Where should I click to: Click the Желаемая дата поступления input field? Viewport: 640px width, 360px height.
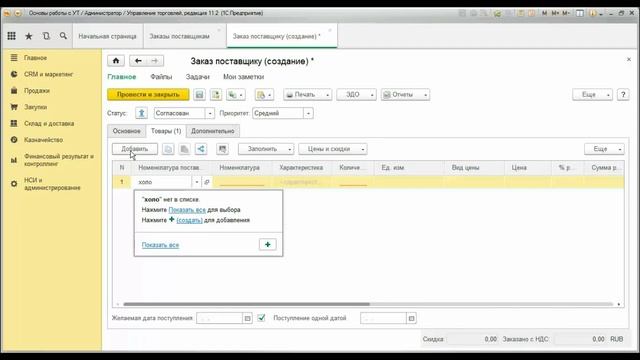click(x=219, y=318)
